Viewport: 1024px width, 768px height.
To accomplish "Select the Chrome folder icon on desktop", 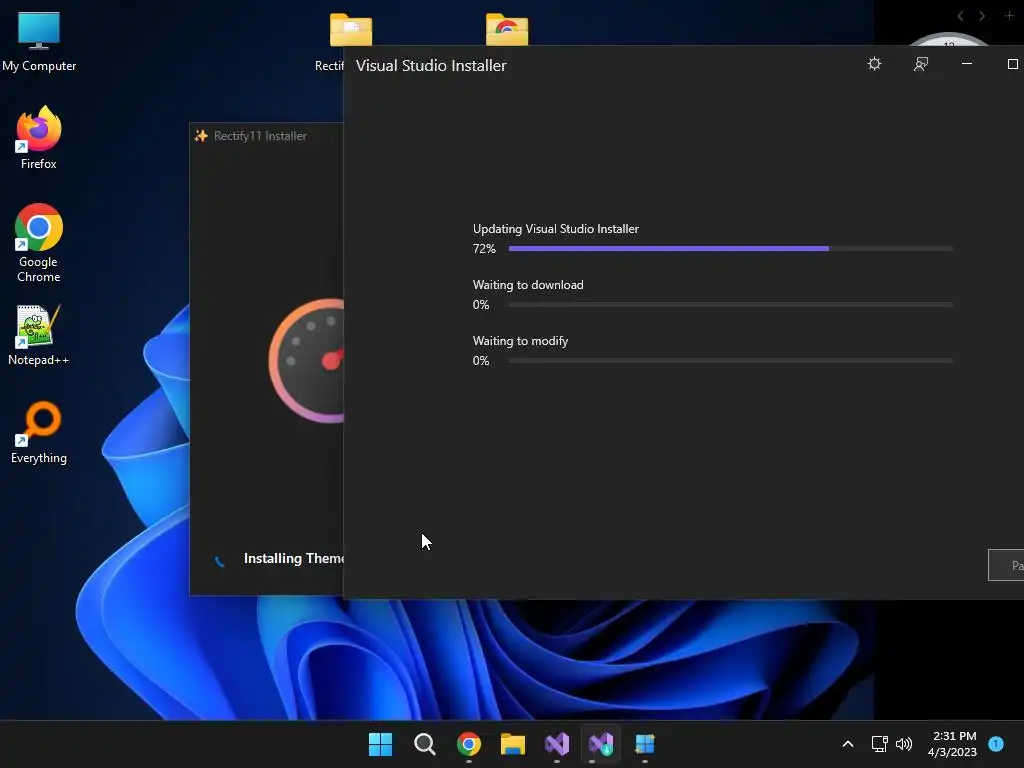I will 507,30.
